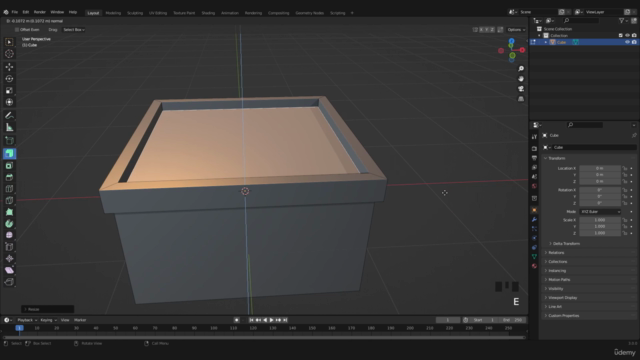Select the Rip Region tool
Viewport: 640px width, 360px height.
[9, 282]
